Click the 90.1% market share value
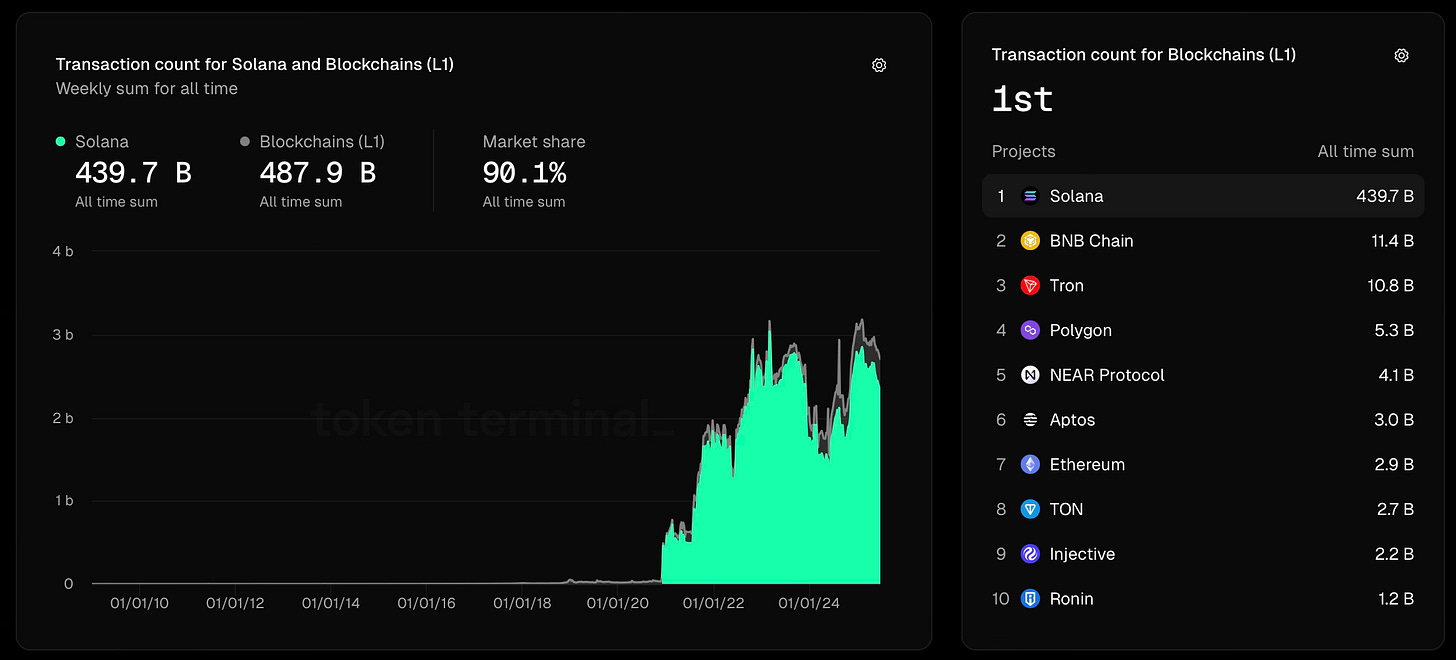This screenshot has width=1456, height=660. coord(524,173)
